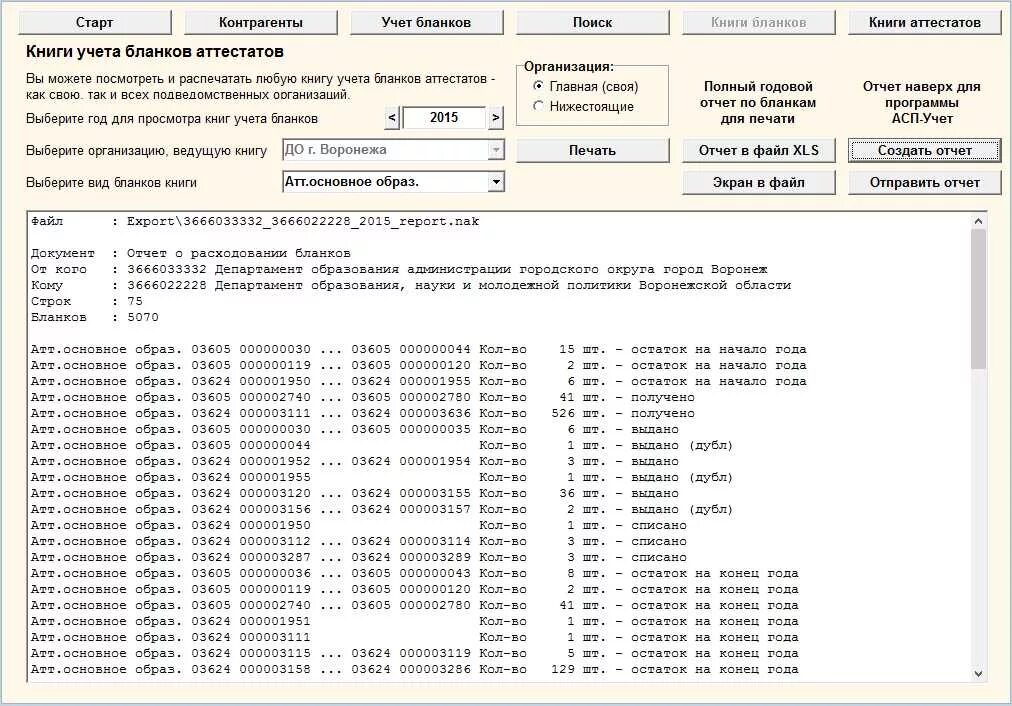Click the row with 526 шт. получено
This screenshot has width=1012, height=706.
(x=363, y=413)
